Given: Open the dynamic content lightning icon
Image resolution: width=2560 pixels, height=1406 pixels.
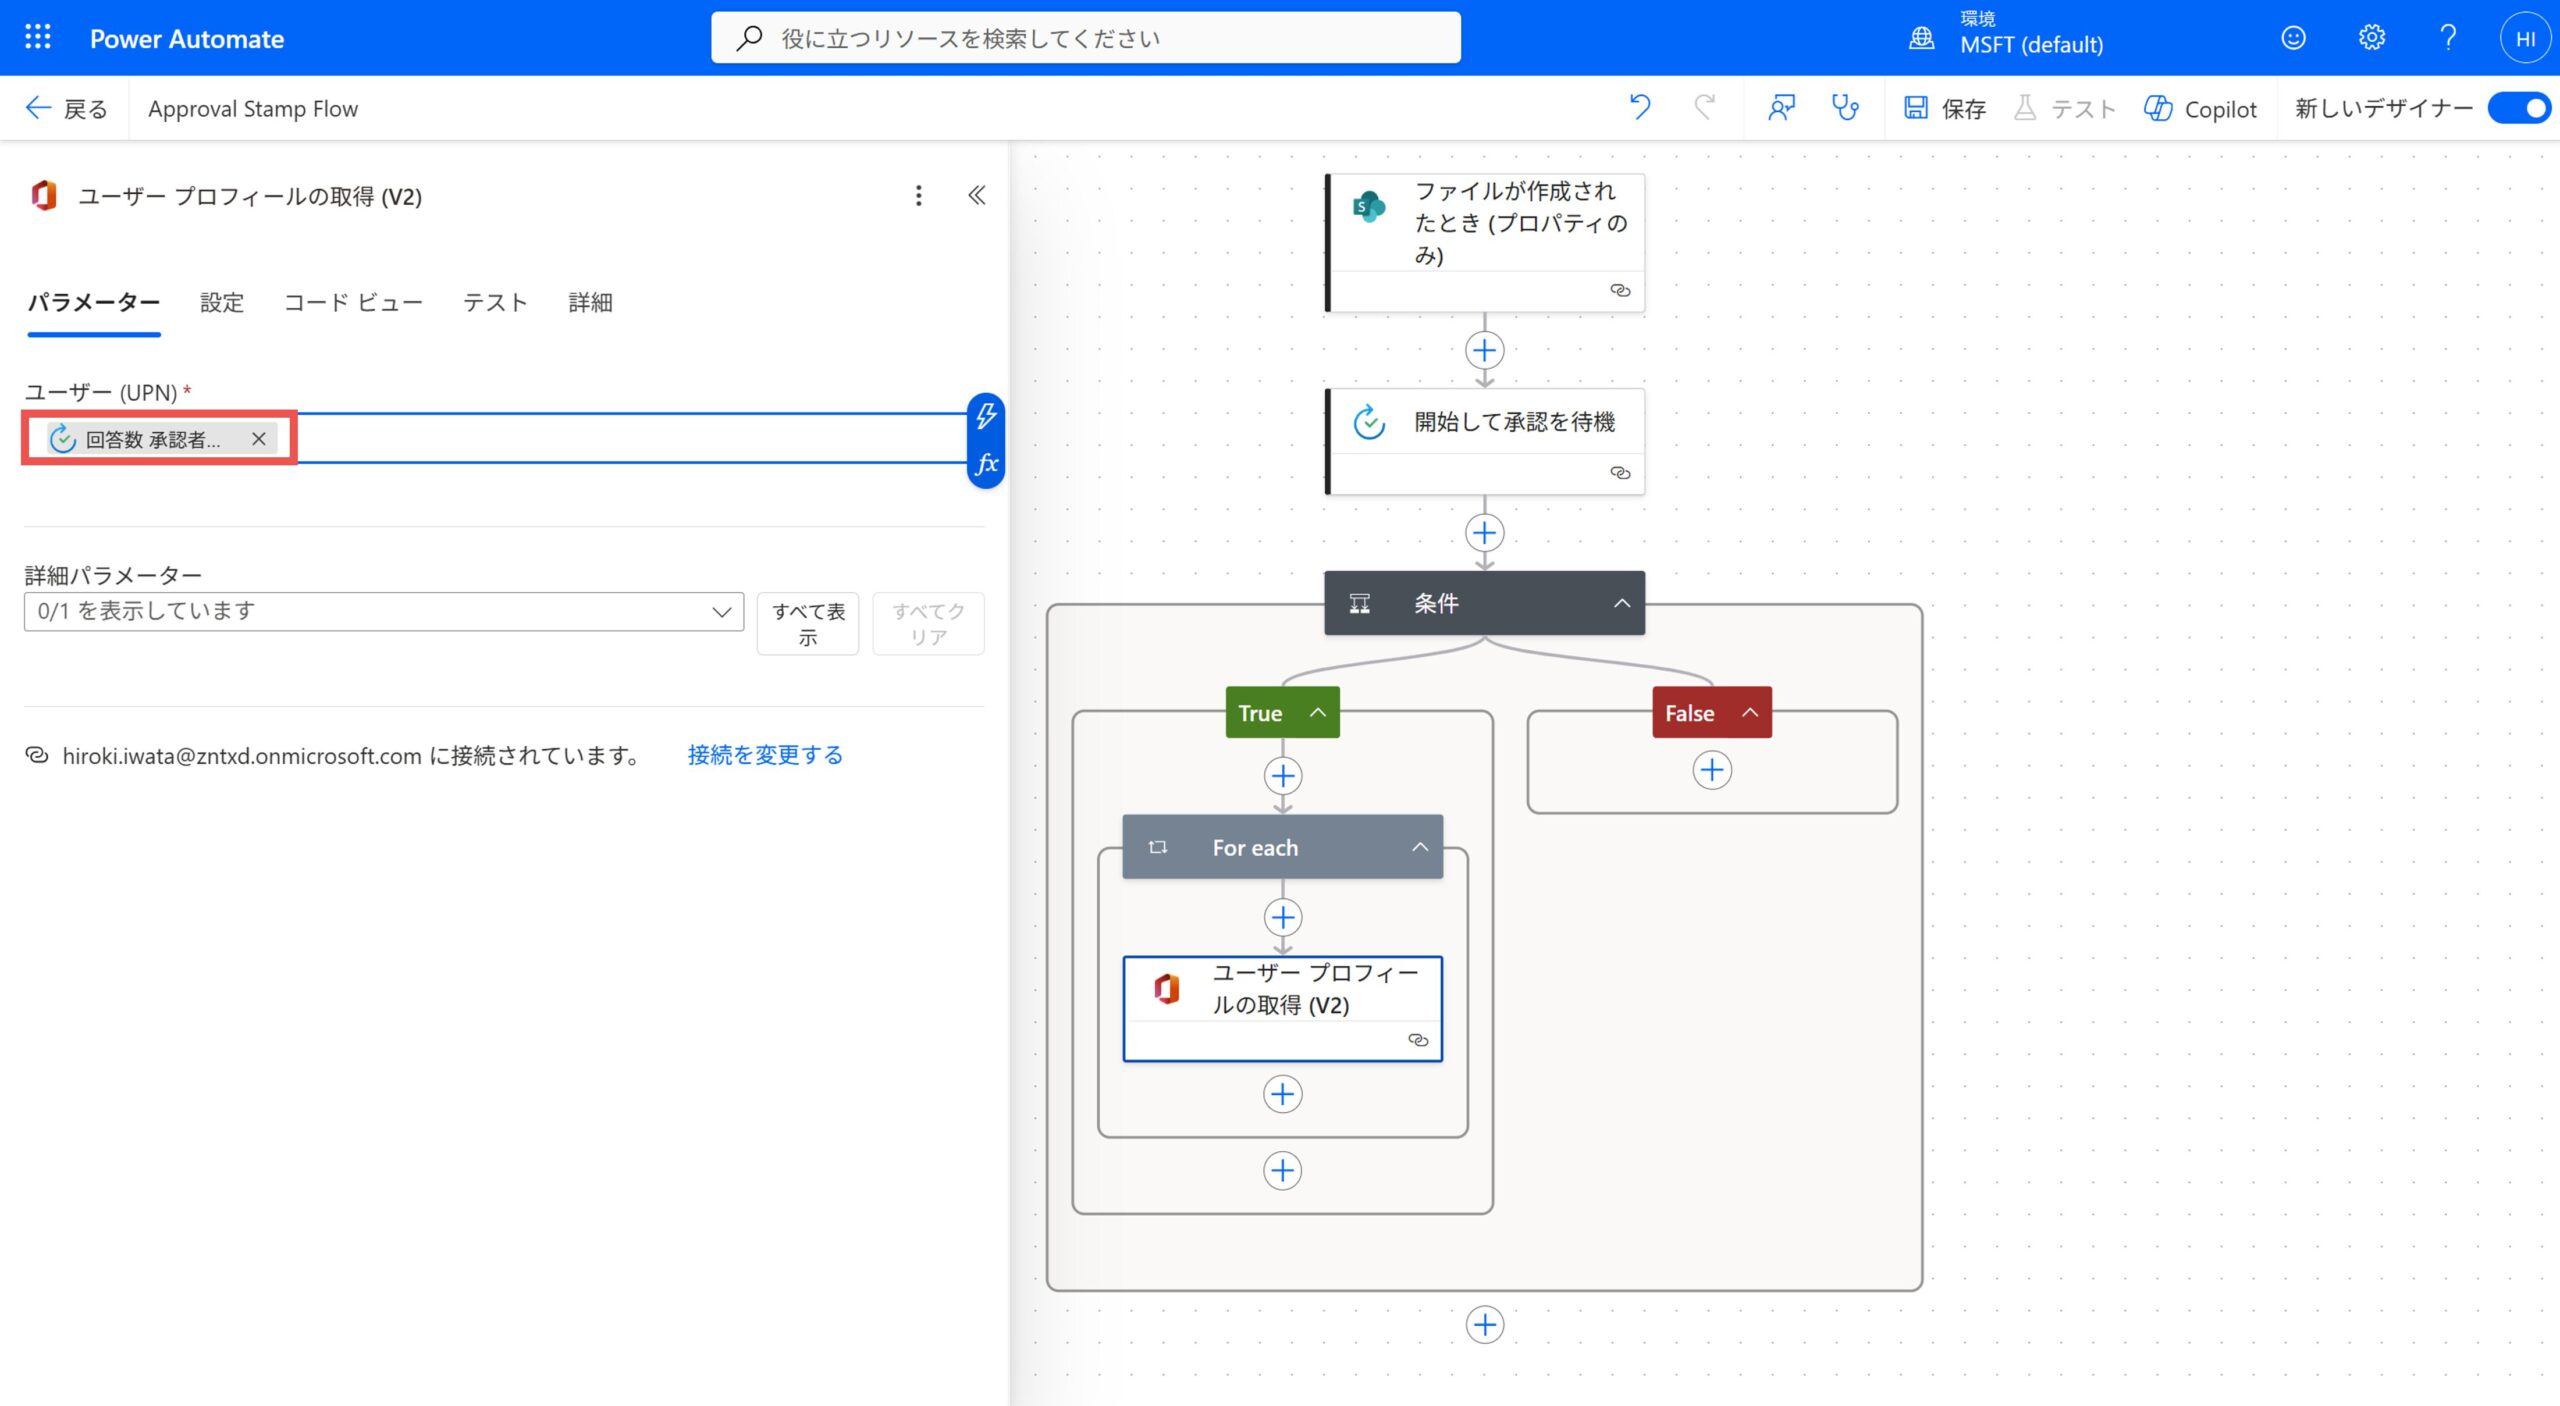Looking at the screenshot, I should [985, 414].
